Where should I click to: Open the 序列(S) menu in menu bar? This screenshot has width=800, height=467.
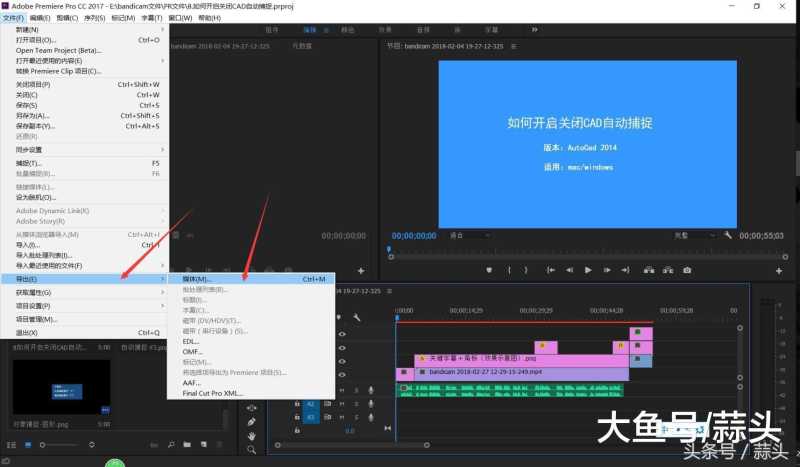tap(94, 18)
